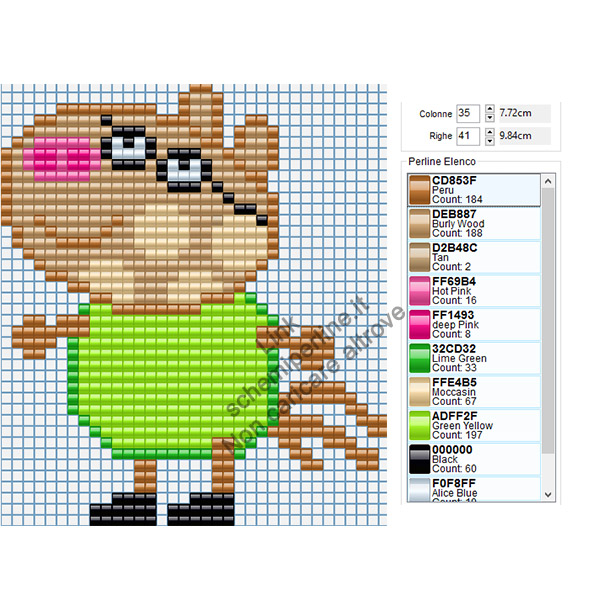The image size is (600, 600).
Task: Click the 7.72cm width value
Action: [515, 113]
